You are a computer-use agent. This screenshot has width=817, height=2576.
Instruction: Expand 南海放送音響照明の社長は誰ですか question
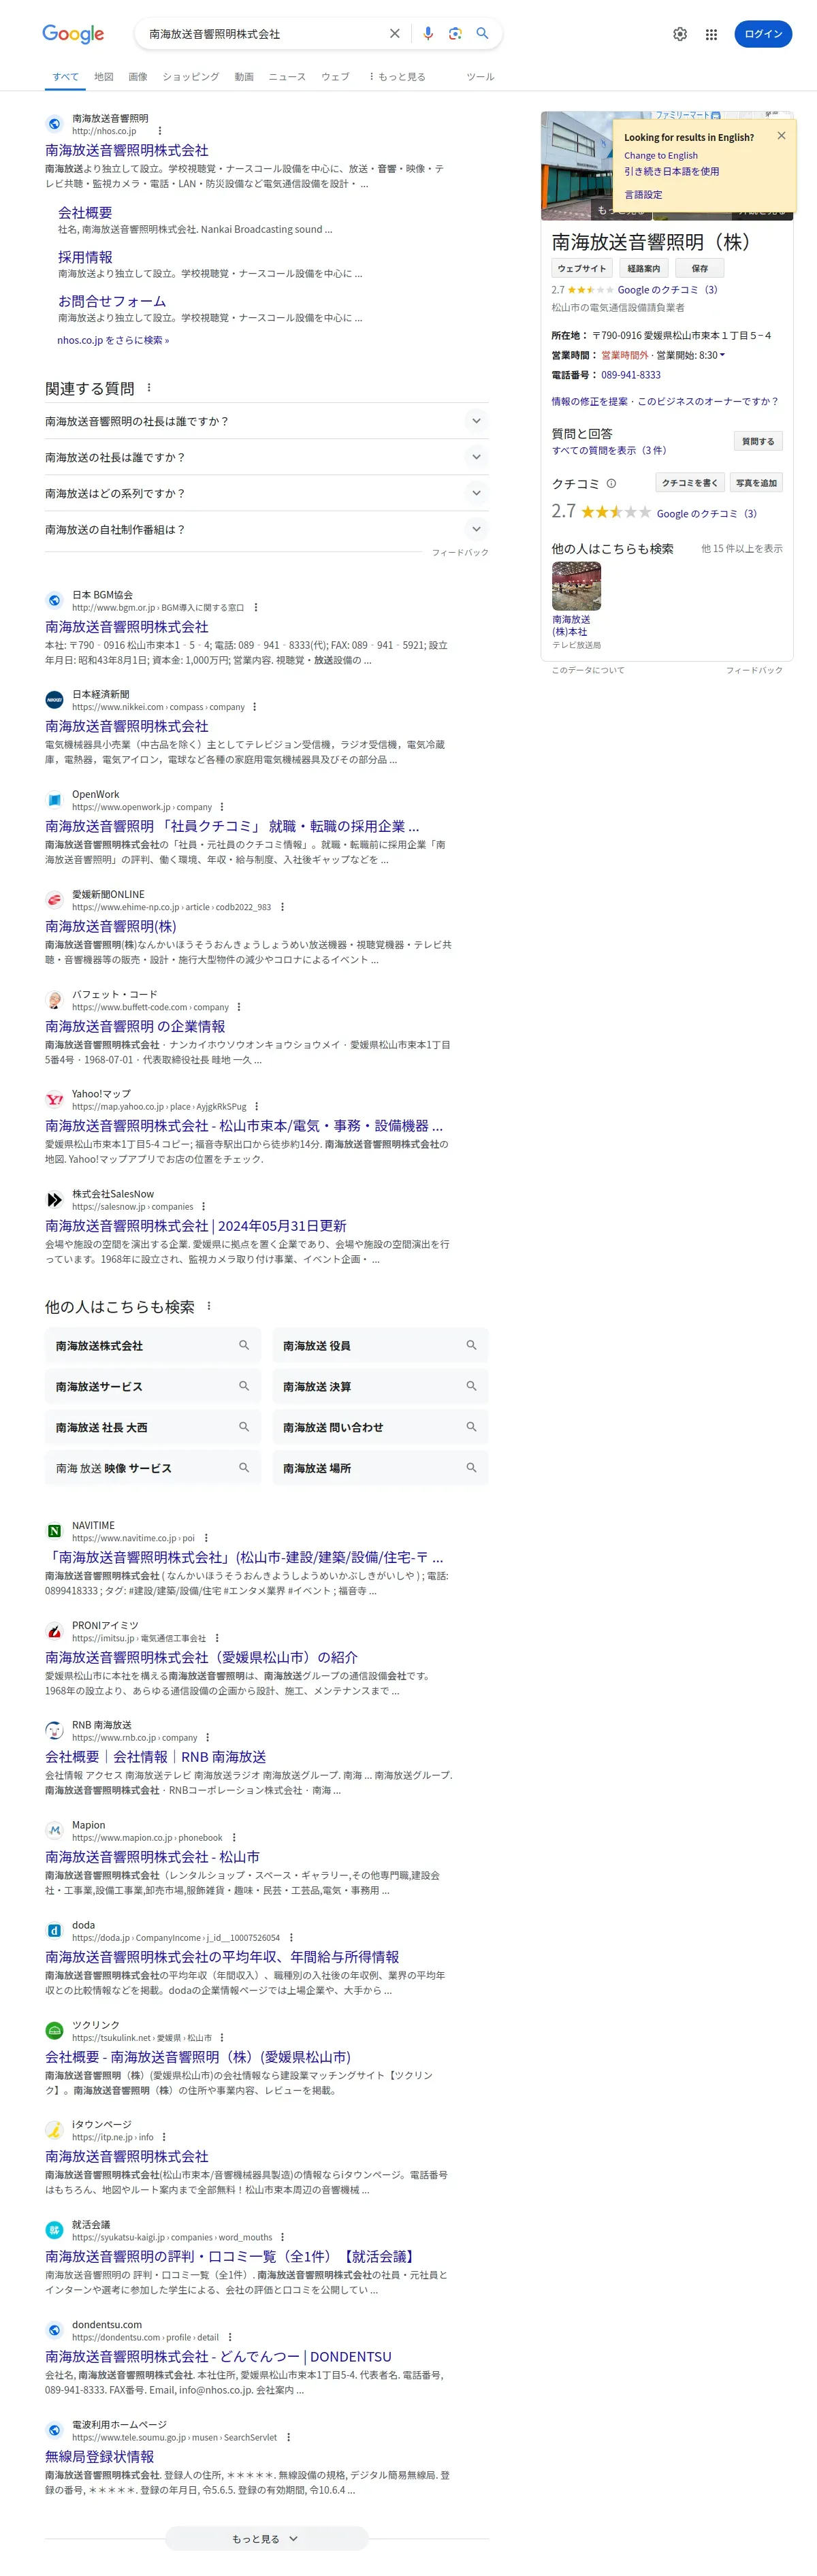coord(266,421)
